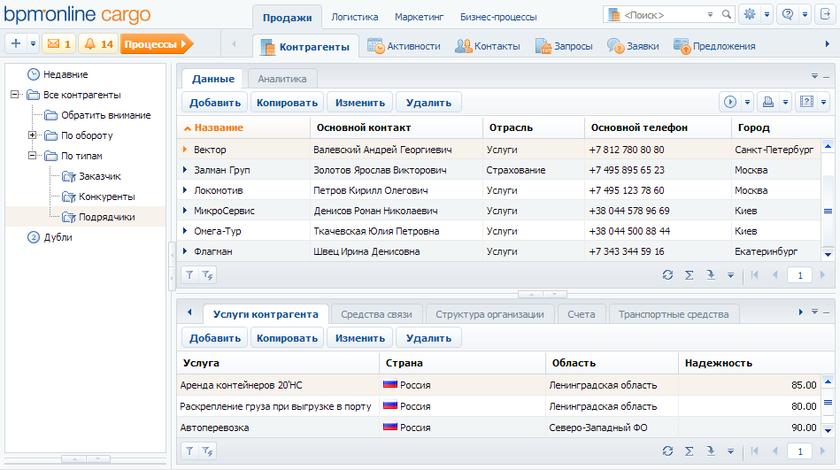Screen dimensions: 840x470
Task: Click the Процессы button
Action: click(x=155, y=44)
